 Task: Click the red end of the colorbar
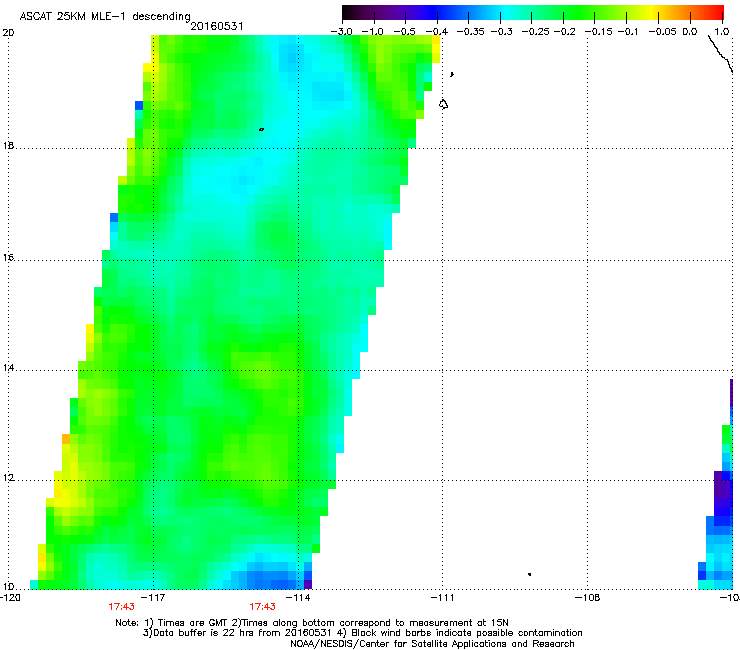715,12
